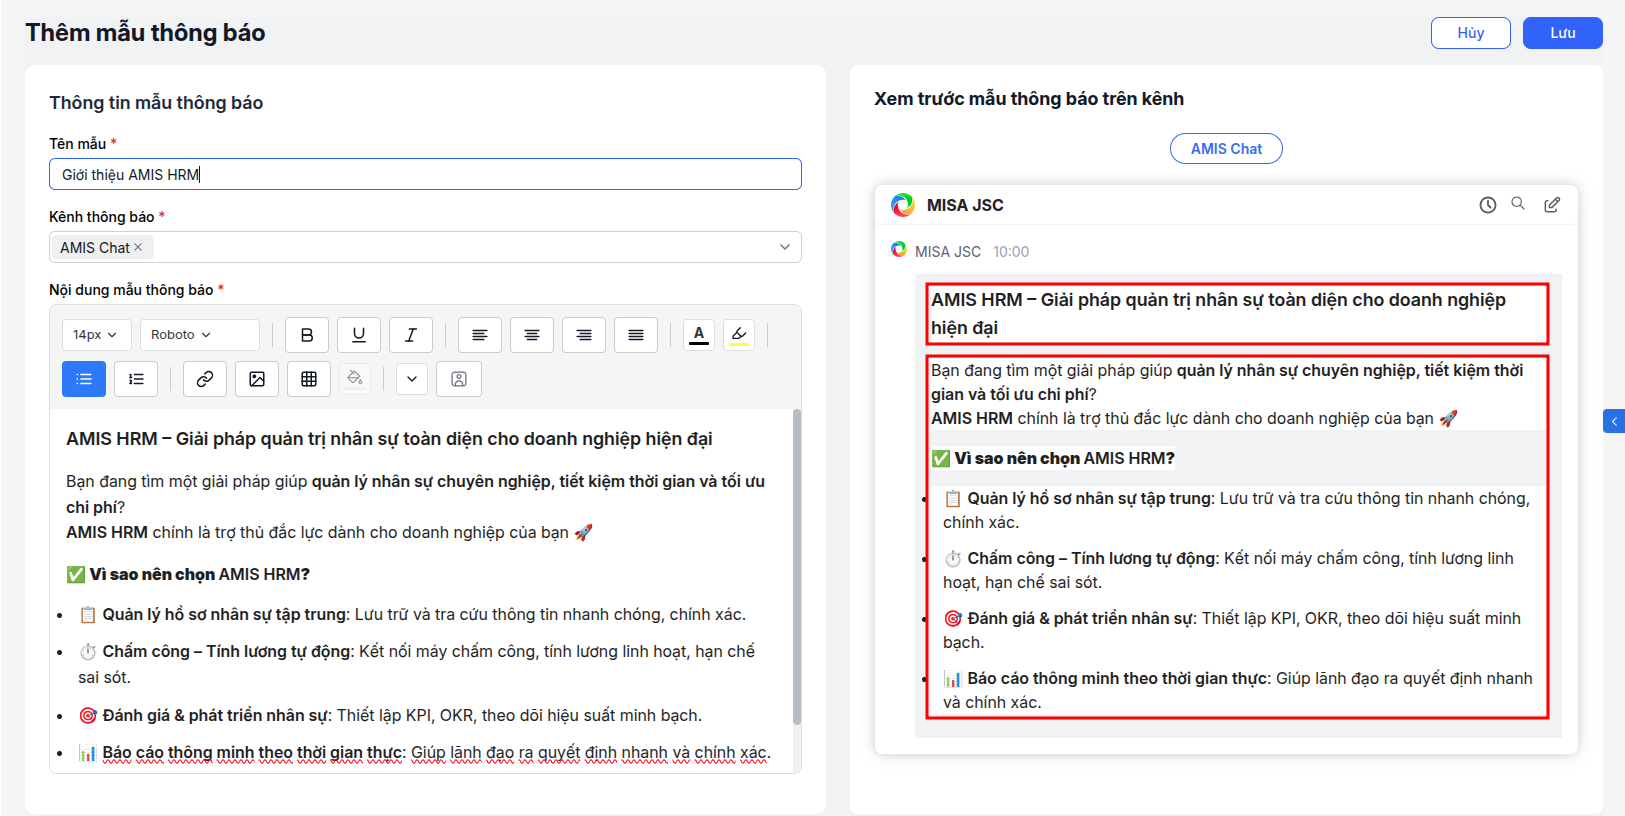
Task: Open the highlight color picker
Action: (739, 335)
